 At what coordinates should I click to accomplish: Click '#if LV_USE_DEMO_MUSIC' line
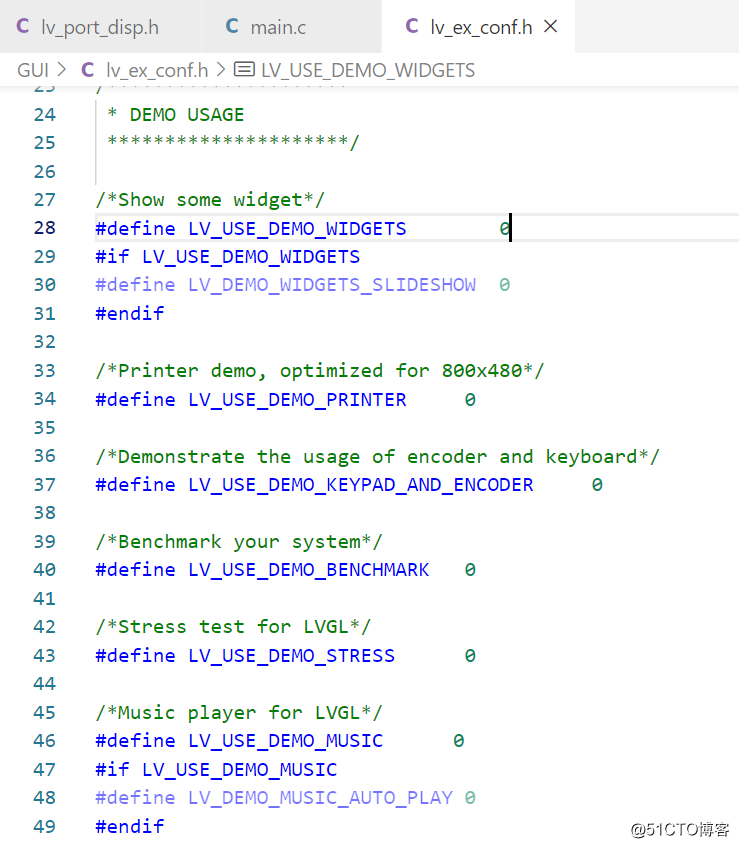click(x=216, y=770)
